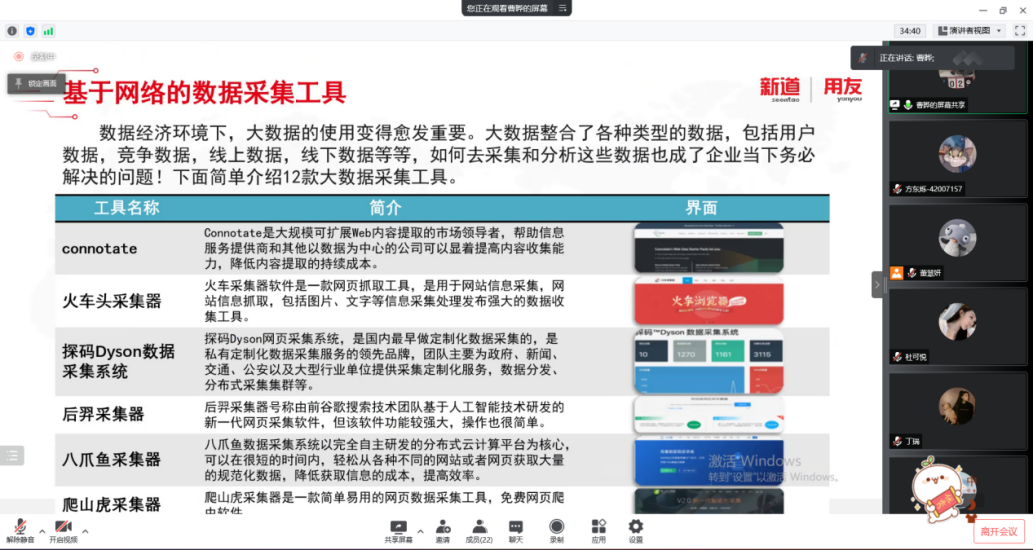Click the green network signal icon
The width and height of the screenshot is (1033, 550).
(x=48, y=31)
